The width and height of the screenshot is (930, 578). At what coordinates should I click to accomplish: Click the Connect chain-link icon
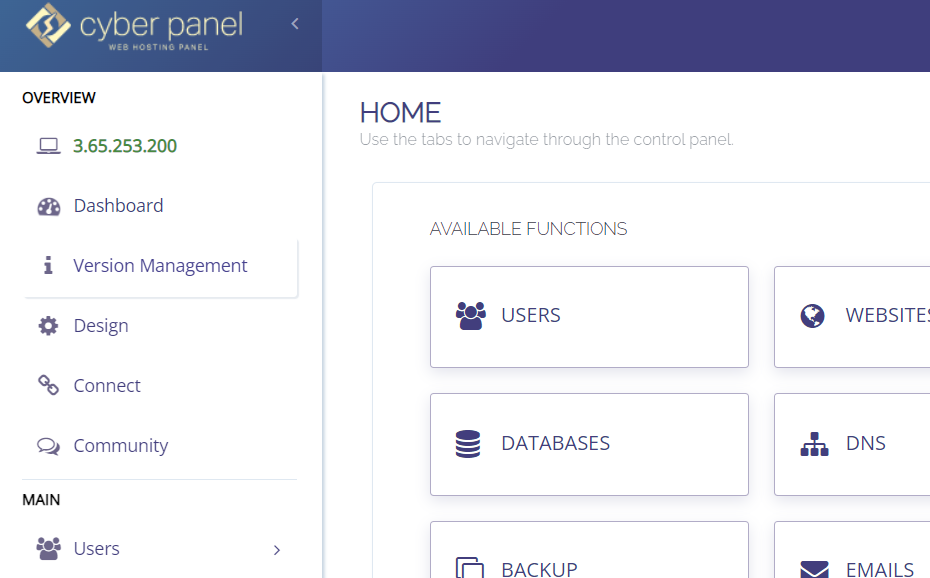click(x=48, y=385)
